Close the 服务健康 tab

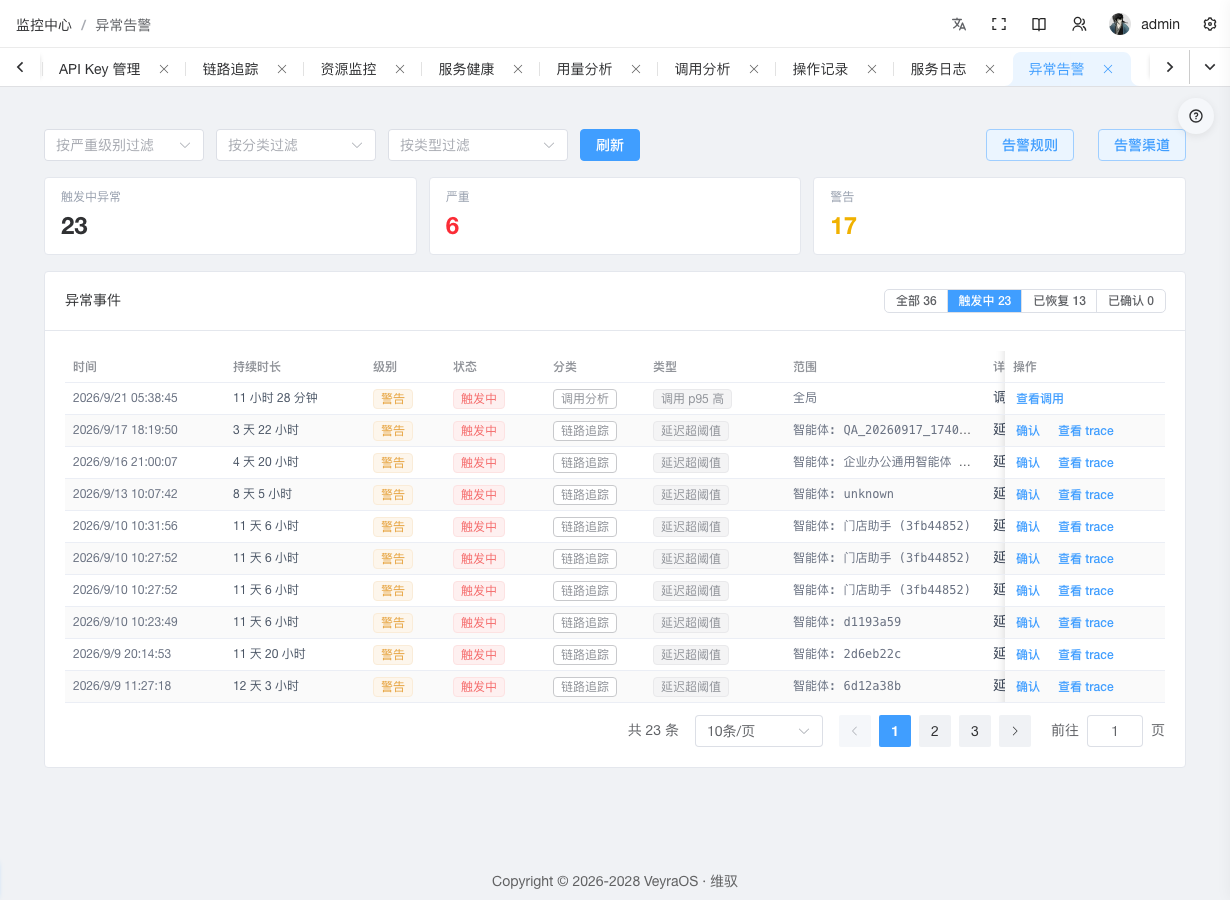518,69
